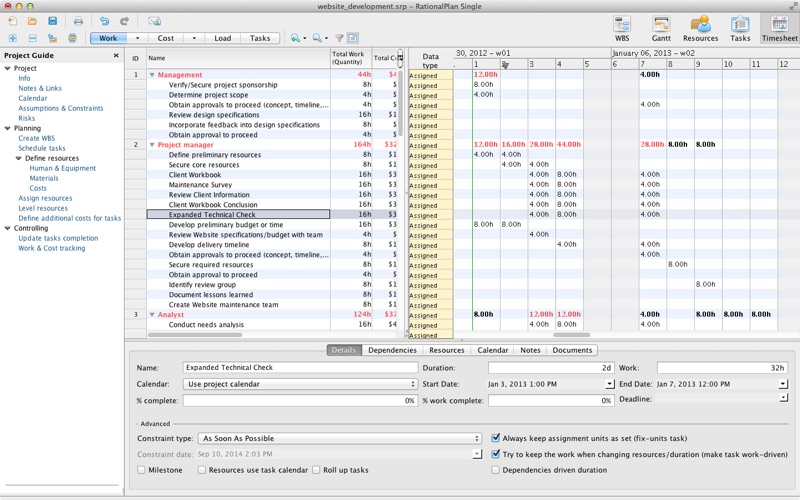Enable the Milestone checkbox
This screenshot has width=800, height=500.
(142, 469)
